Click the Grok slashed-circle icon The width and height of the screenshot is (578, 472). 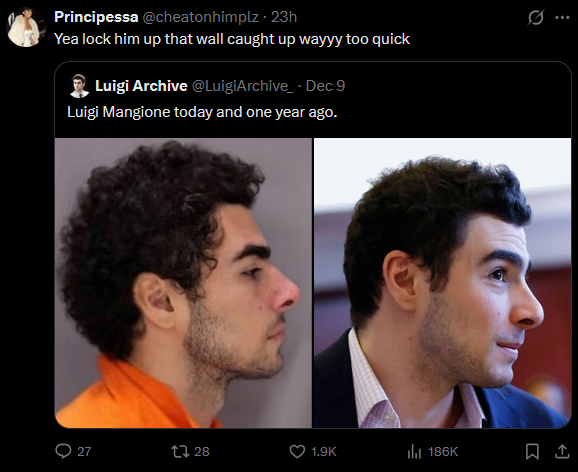pos(535,17)
